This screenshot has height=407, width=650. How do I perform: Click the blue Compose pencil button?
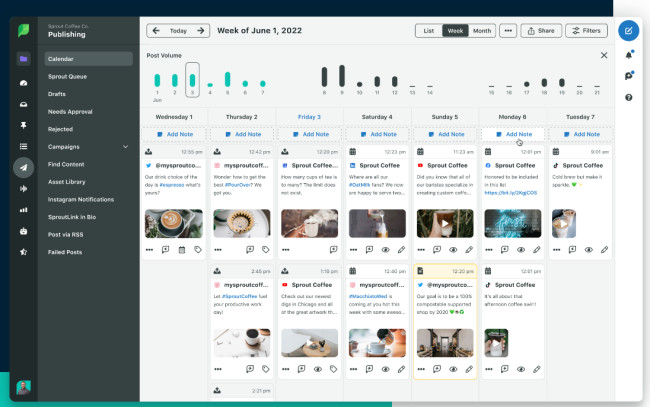[628, 31]
